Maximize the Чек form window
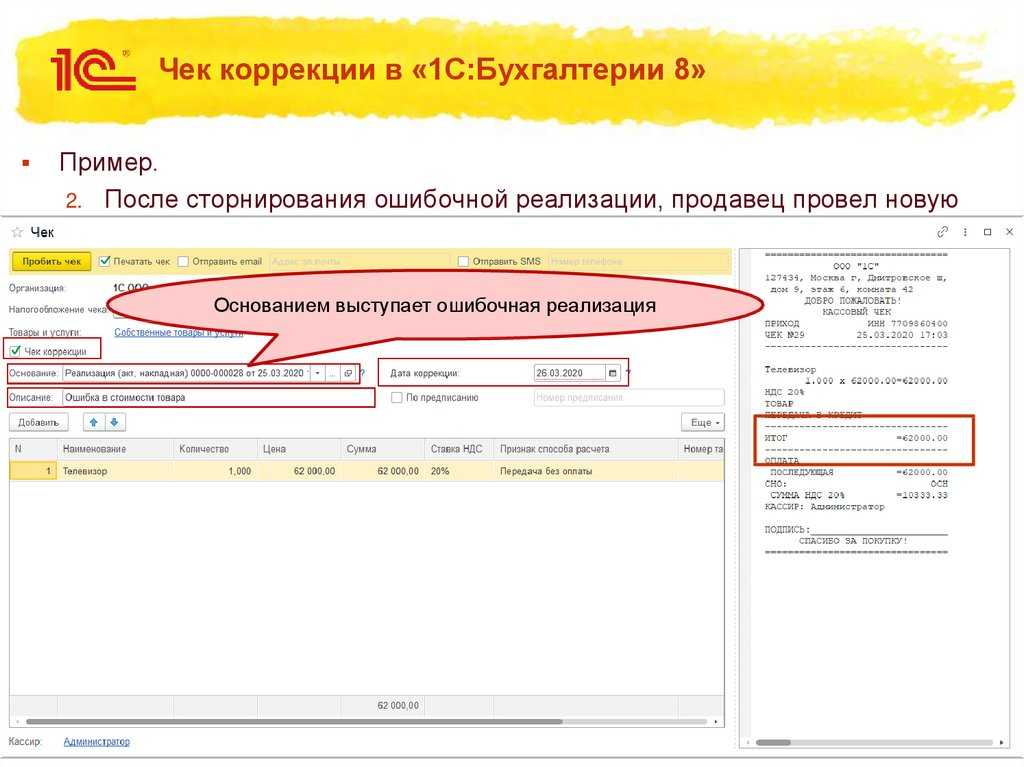The image size is (1024, 767). coord(987,232)
